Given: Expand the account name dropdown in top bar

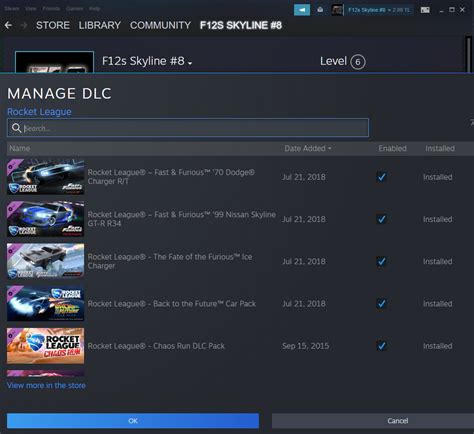Looking at the screenshot, I should click(379, 10).
